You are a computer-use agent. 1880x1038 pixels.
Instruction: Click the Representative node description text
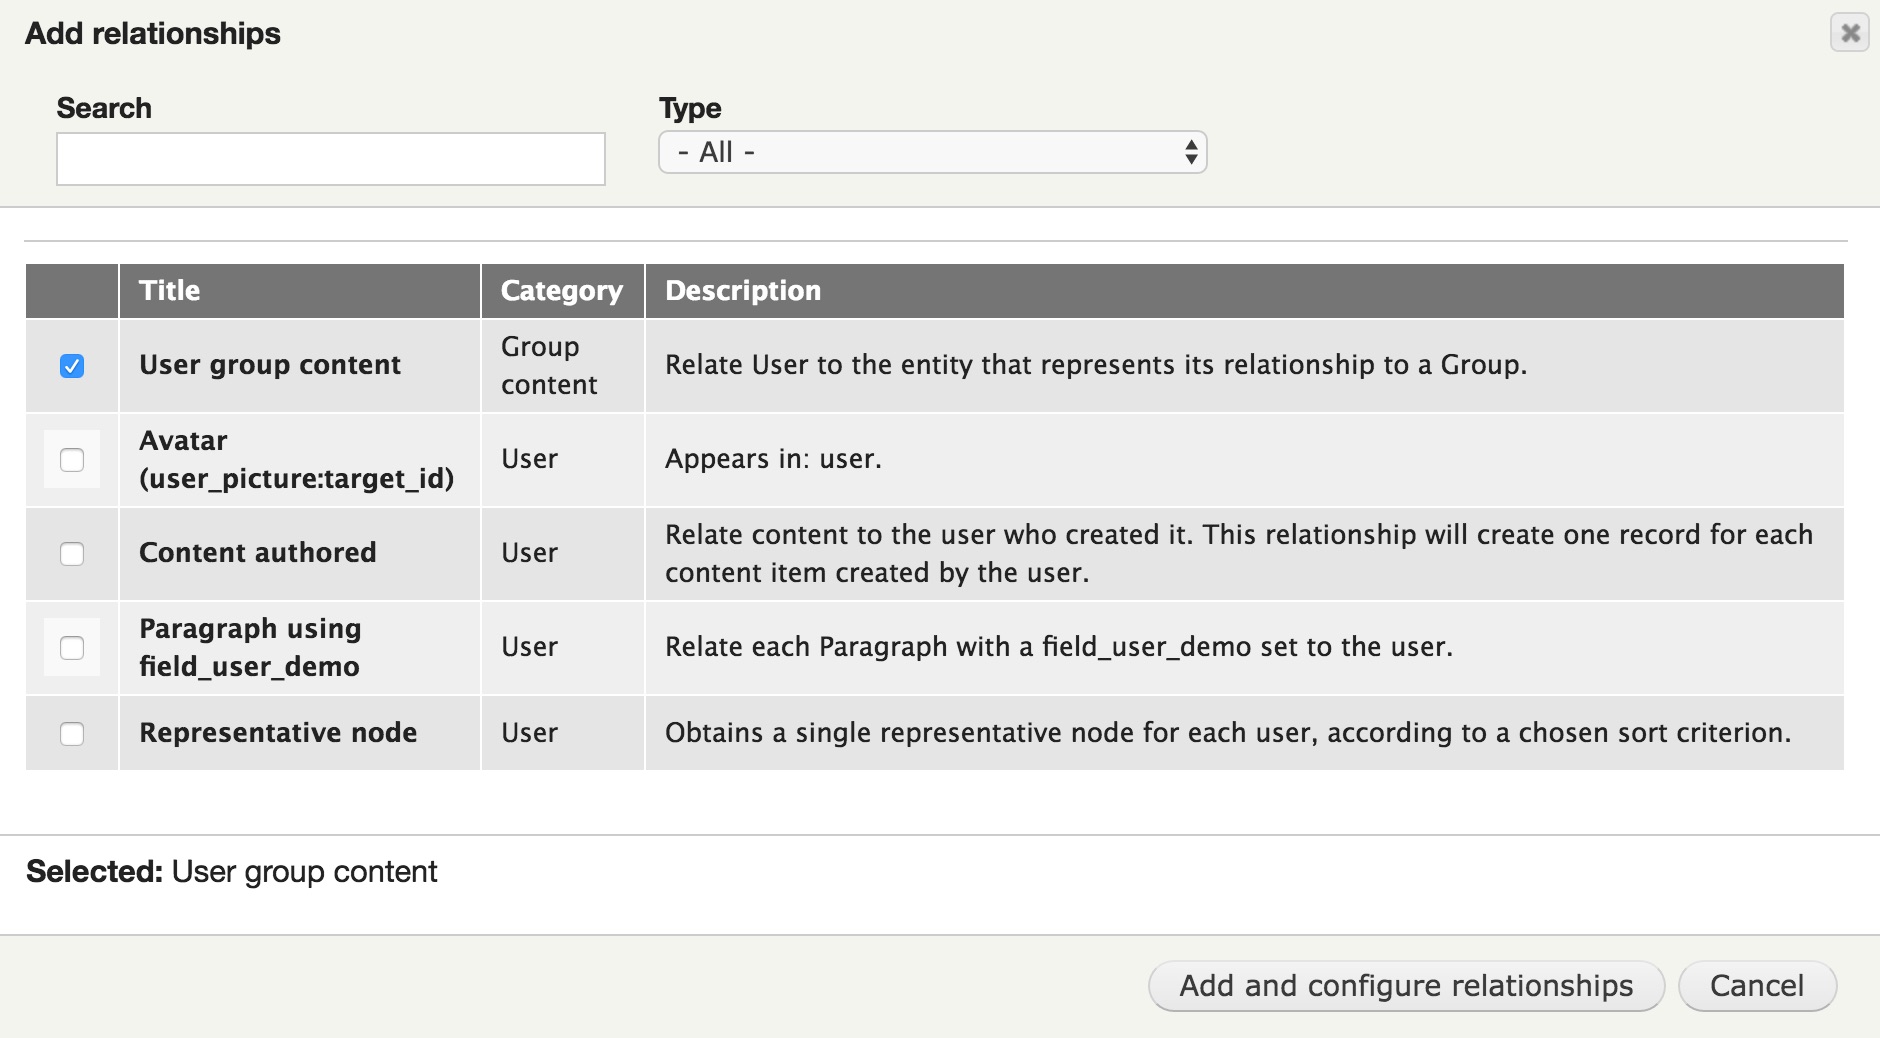pos(1228,733)
